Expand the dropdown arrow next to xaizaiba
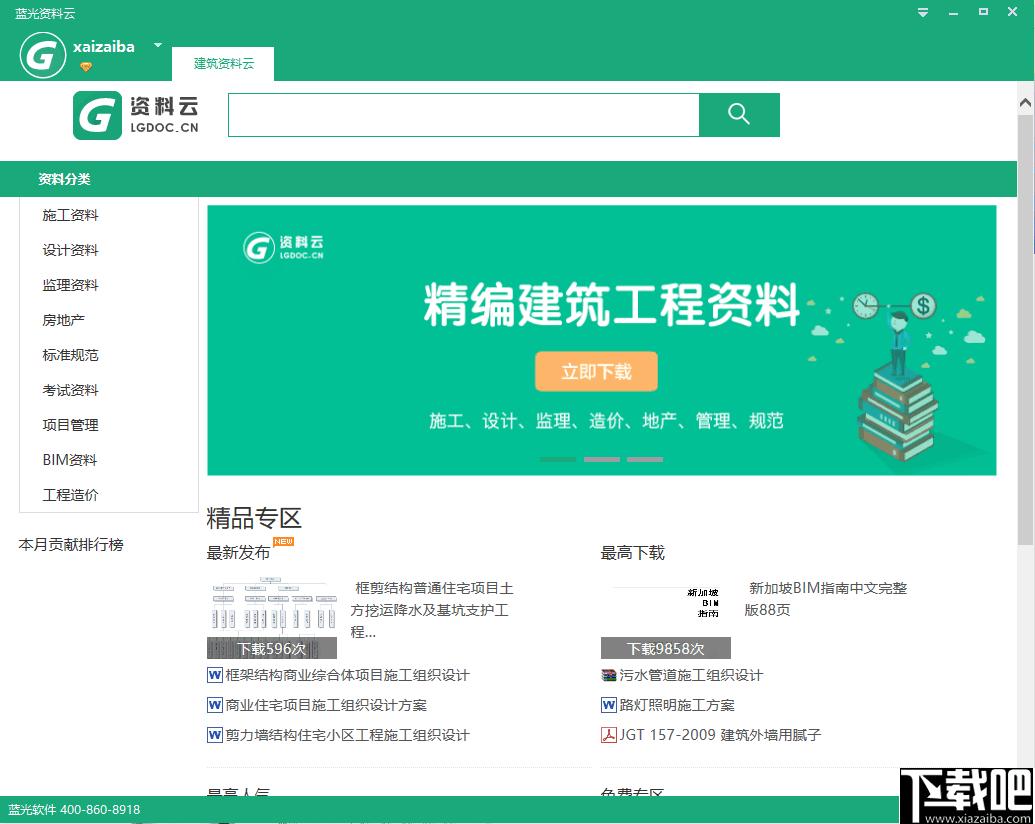1035x824 pixels. tap(157, 45)
